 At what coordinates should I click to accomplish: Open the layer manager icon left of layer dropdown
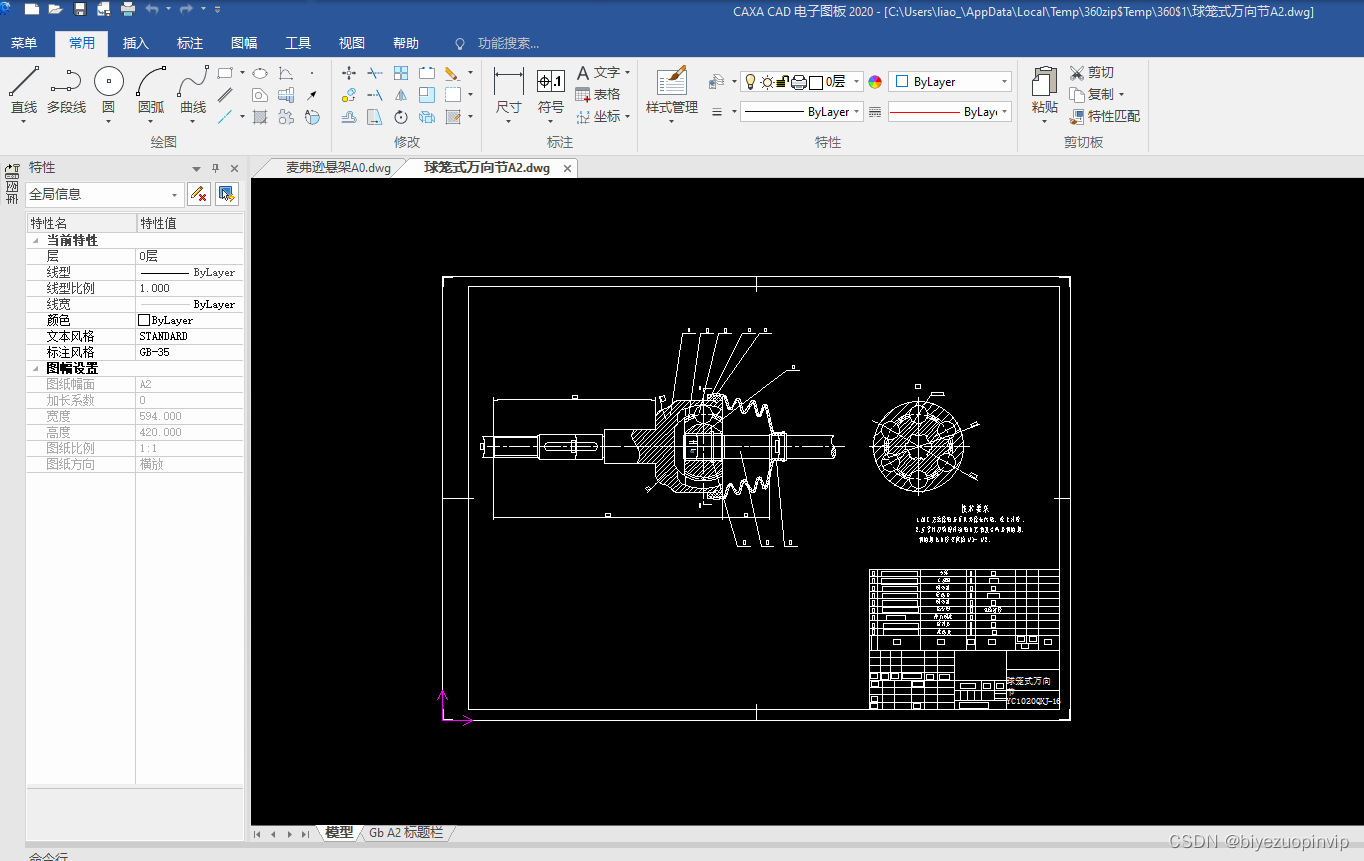717,82
